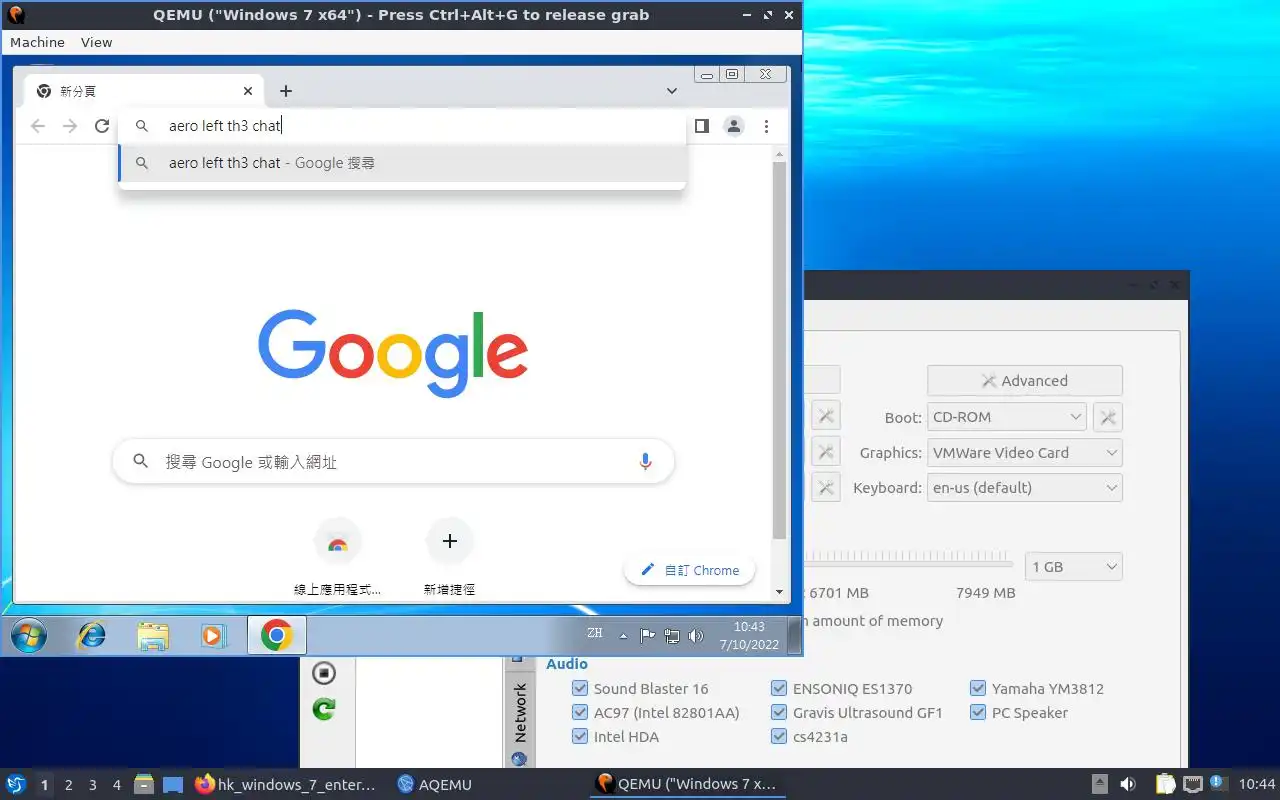Open the View menu in QEMU
The height and width of the screenshot is (800, 1280).
click(97, 42)
